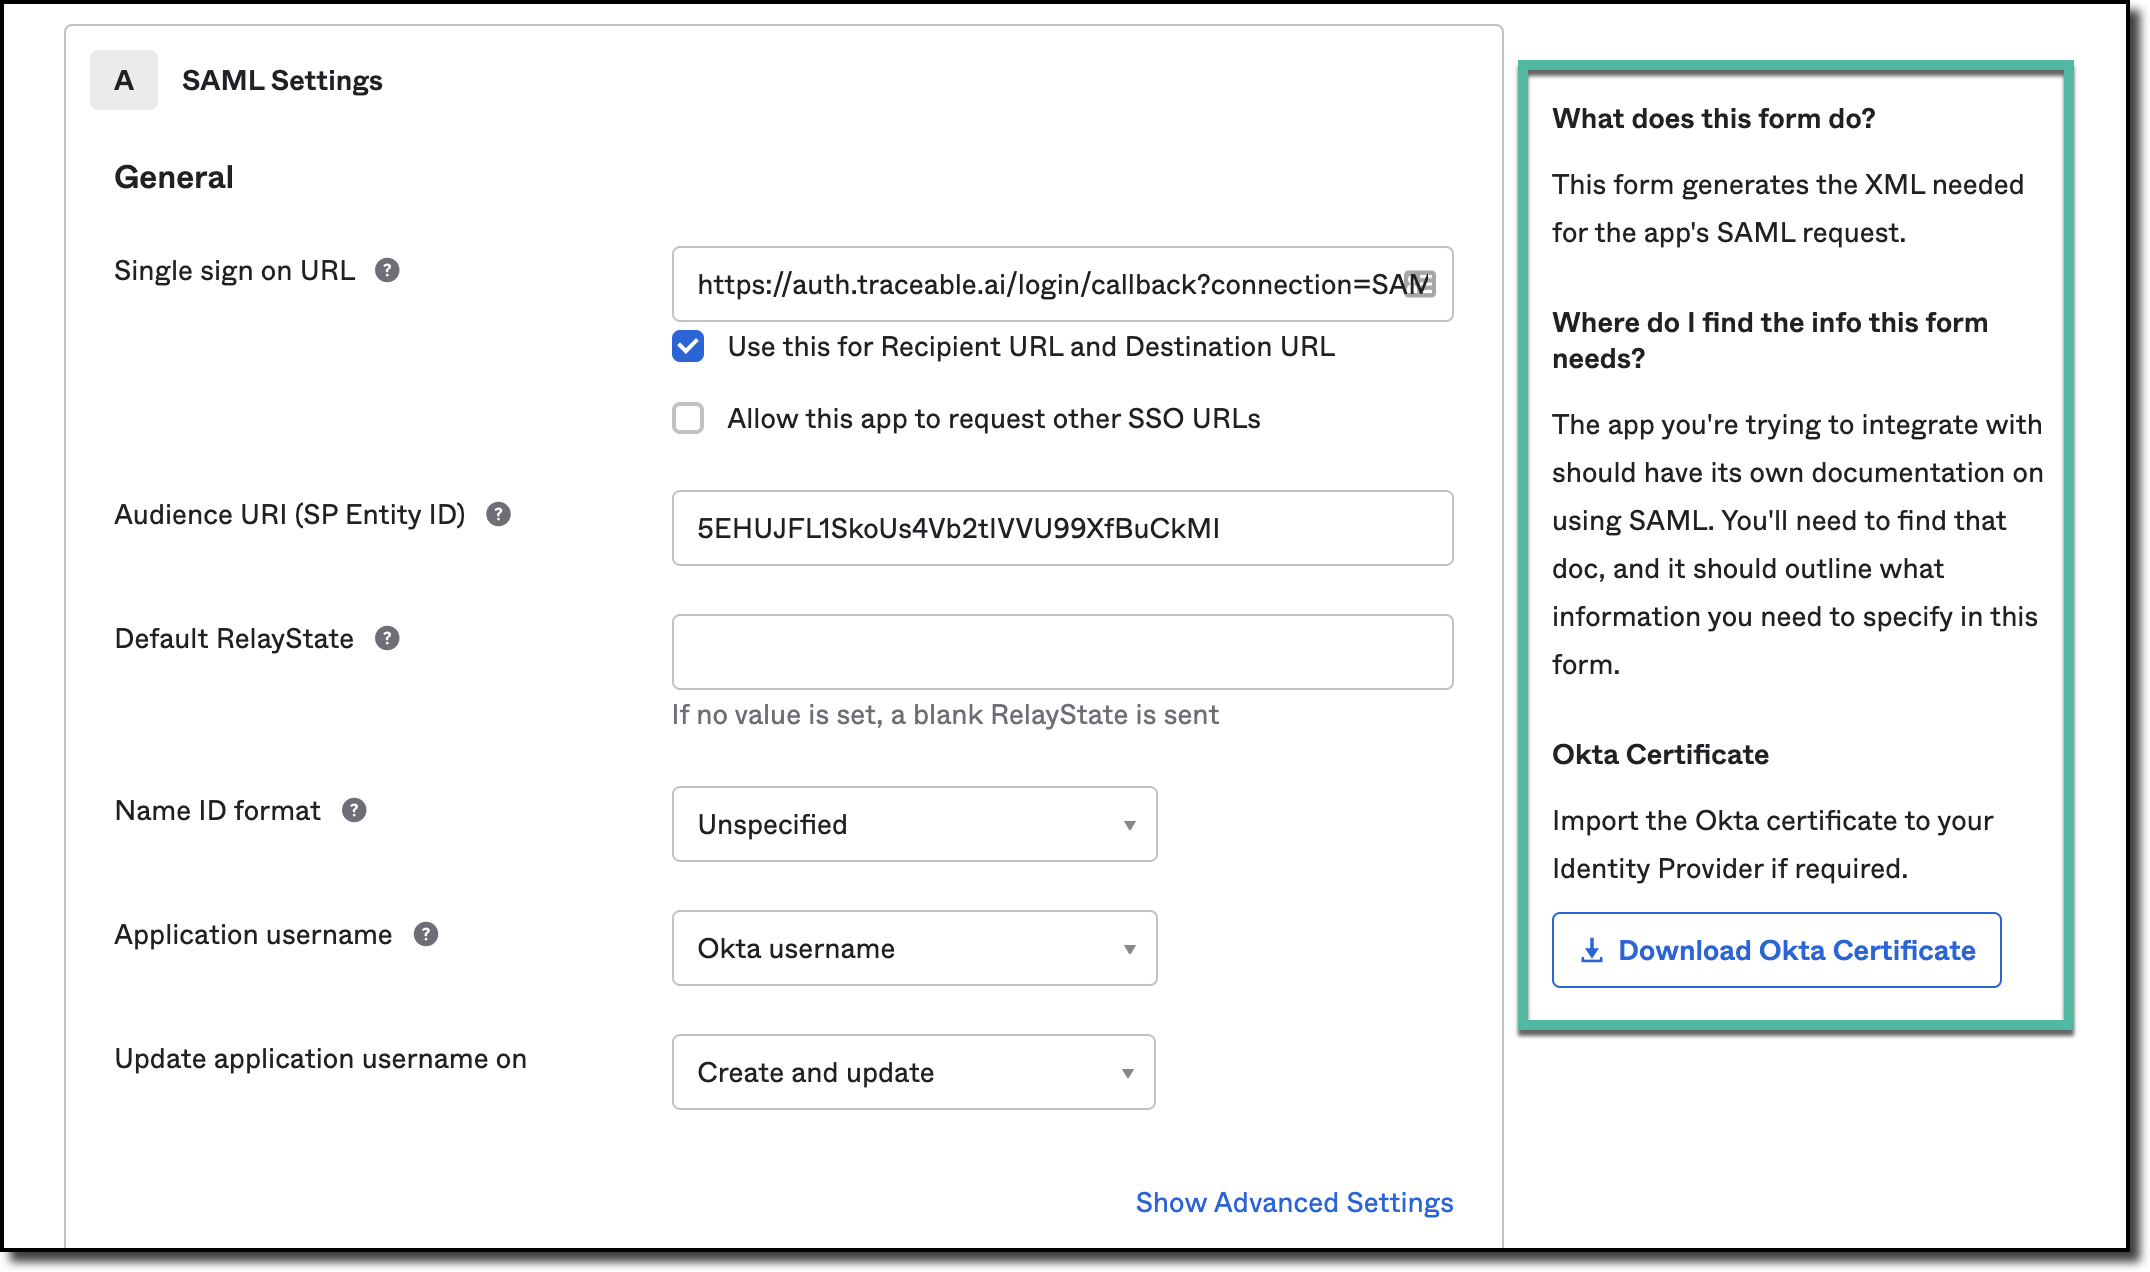The height and width of the screenshot is (1272, 2150).
Task: Open help tooltip for Application username
Action: (x=426, y=934)
